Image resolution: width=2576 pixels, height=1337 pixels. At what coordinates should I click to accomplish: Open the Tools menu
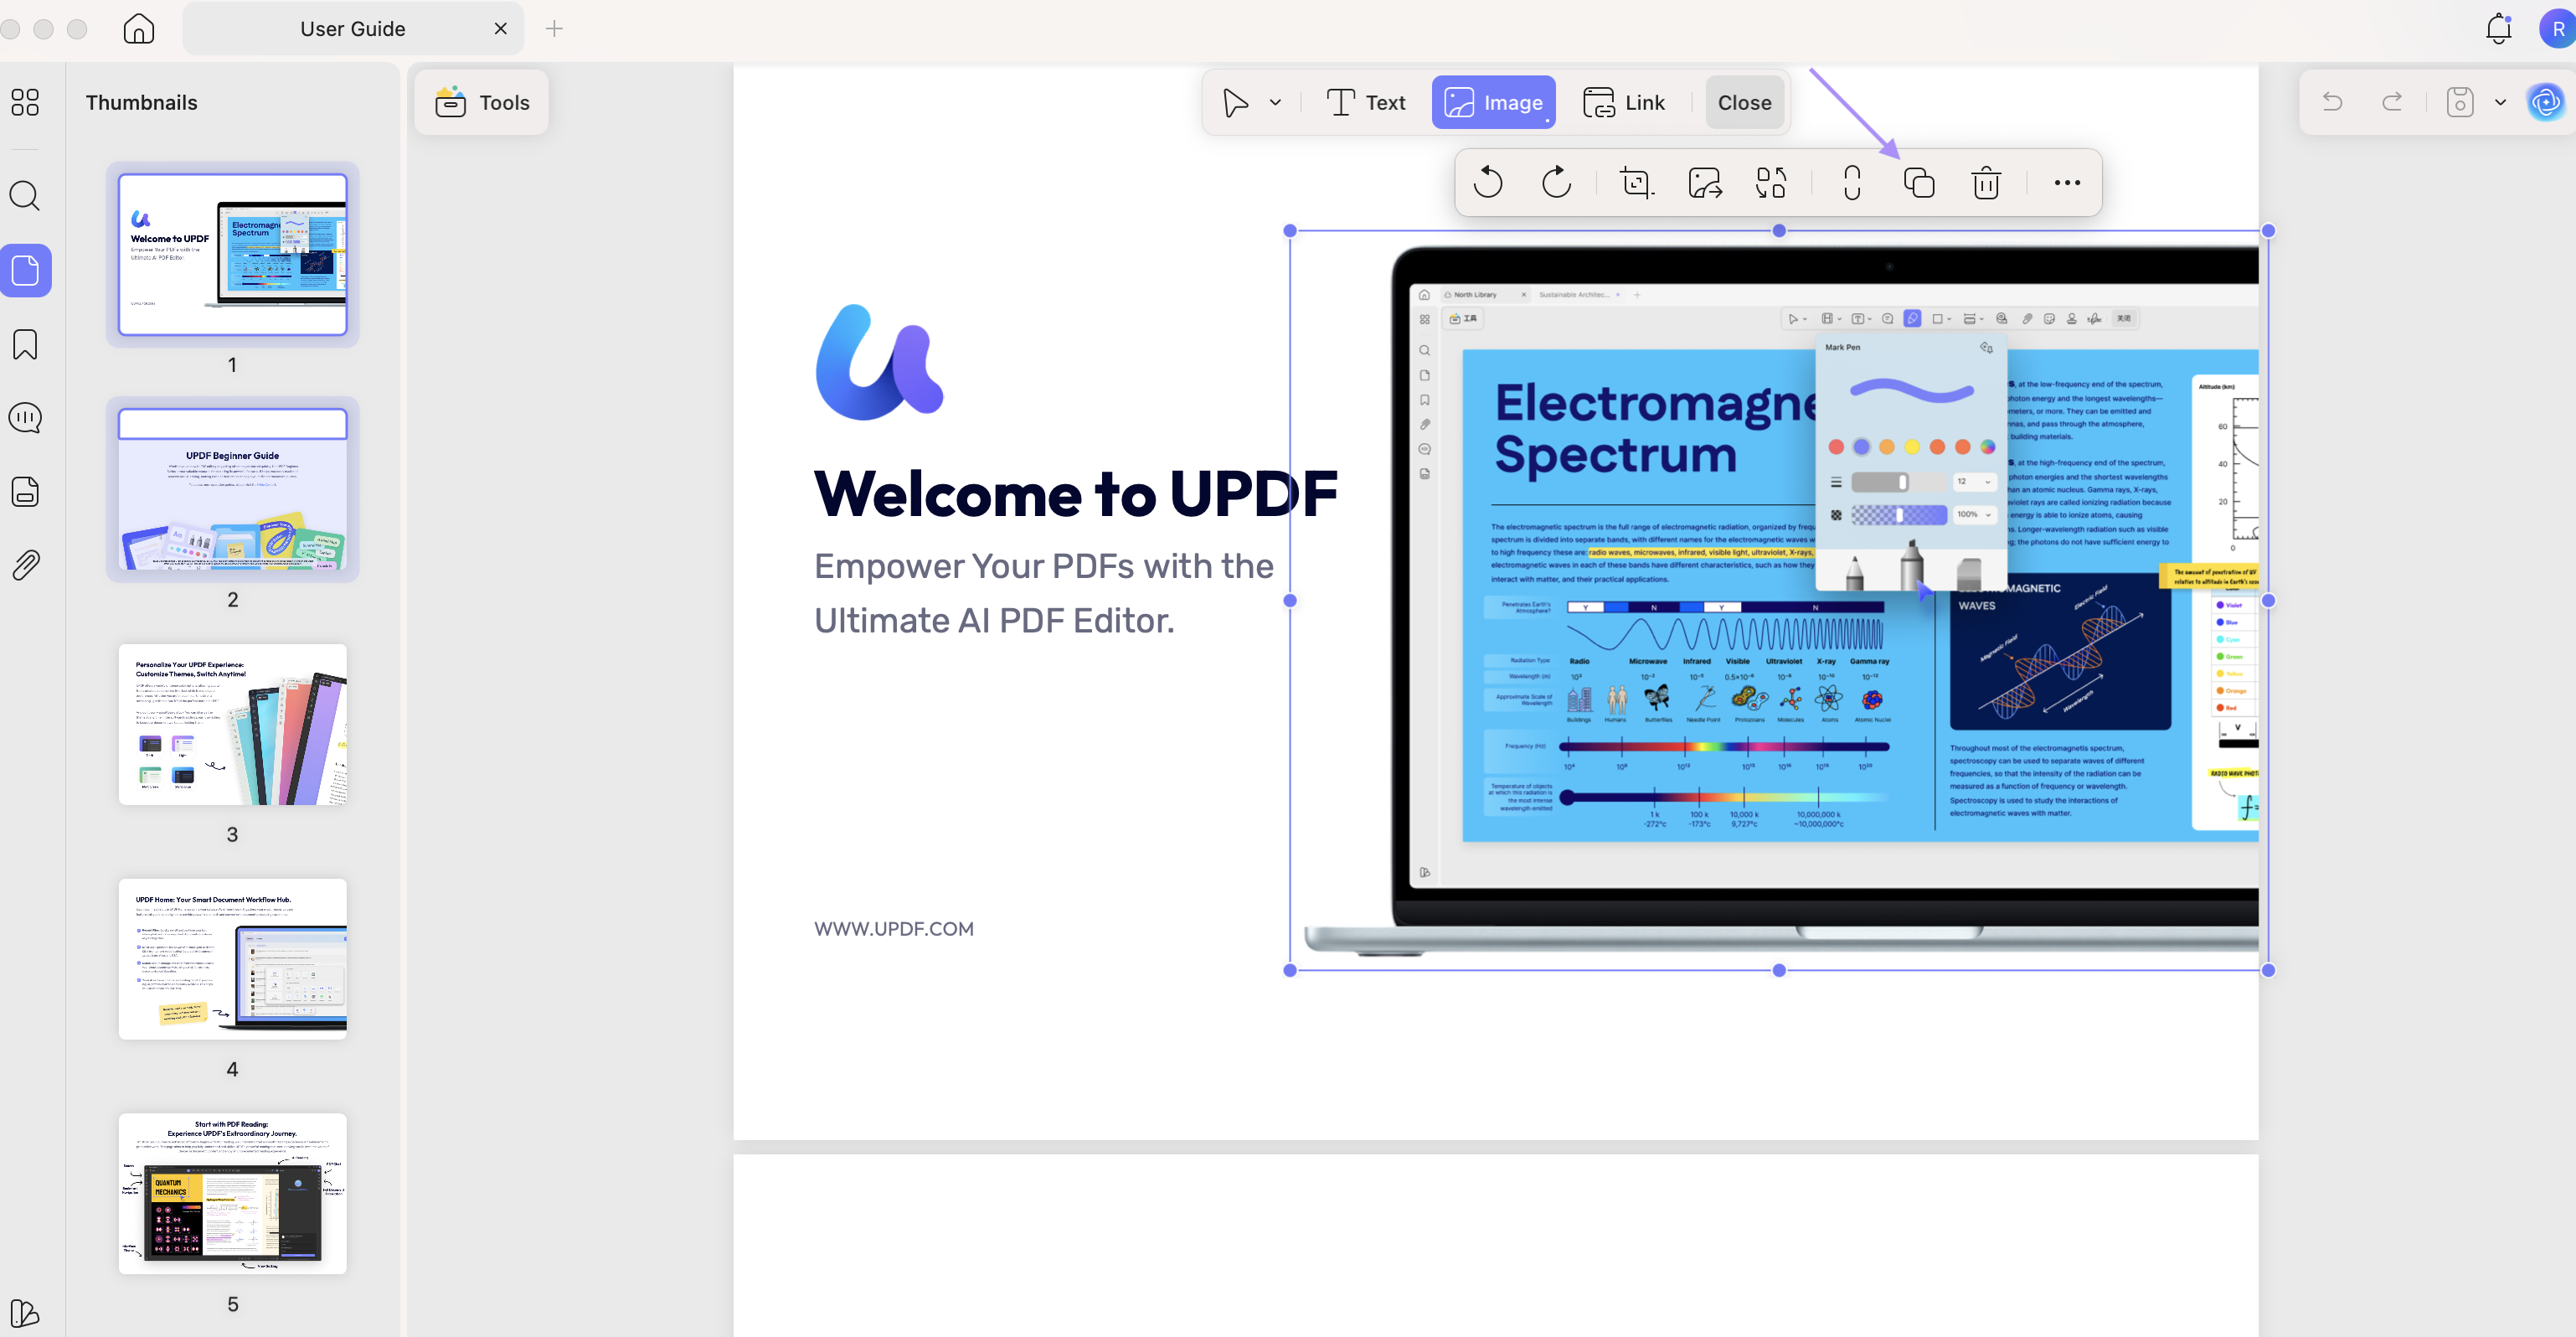click(481, 102)
